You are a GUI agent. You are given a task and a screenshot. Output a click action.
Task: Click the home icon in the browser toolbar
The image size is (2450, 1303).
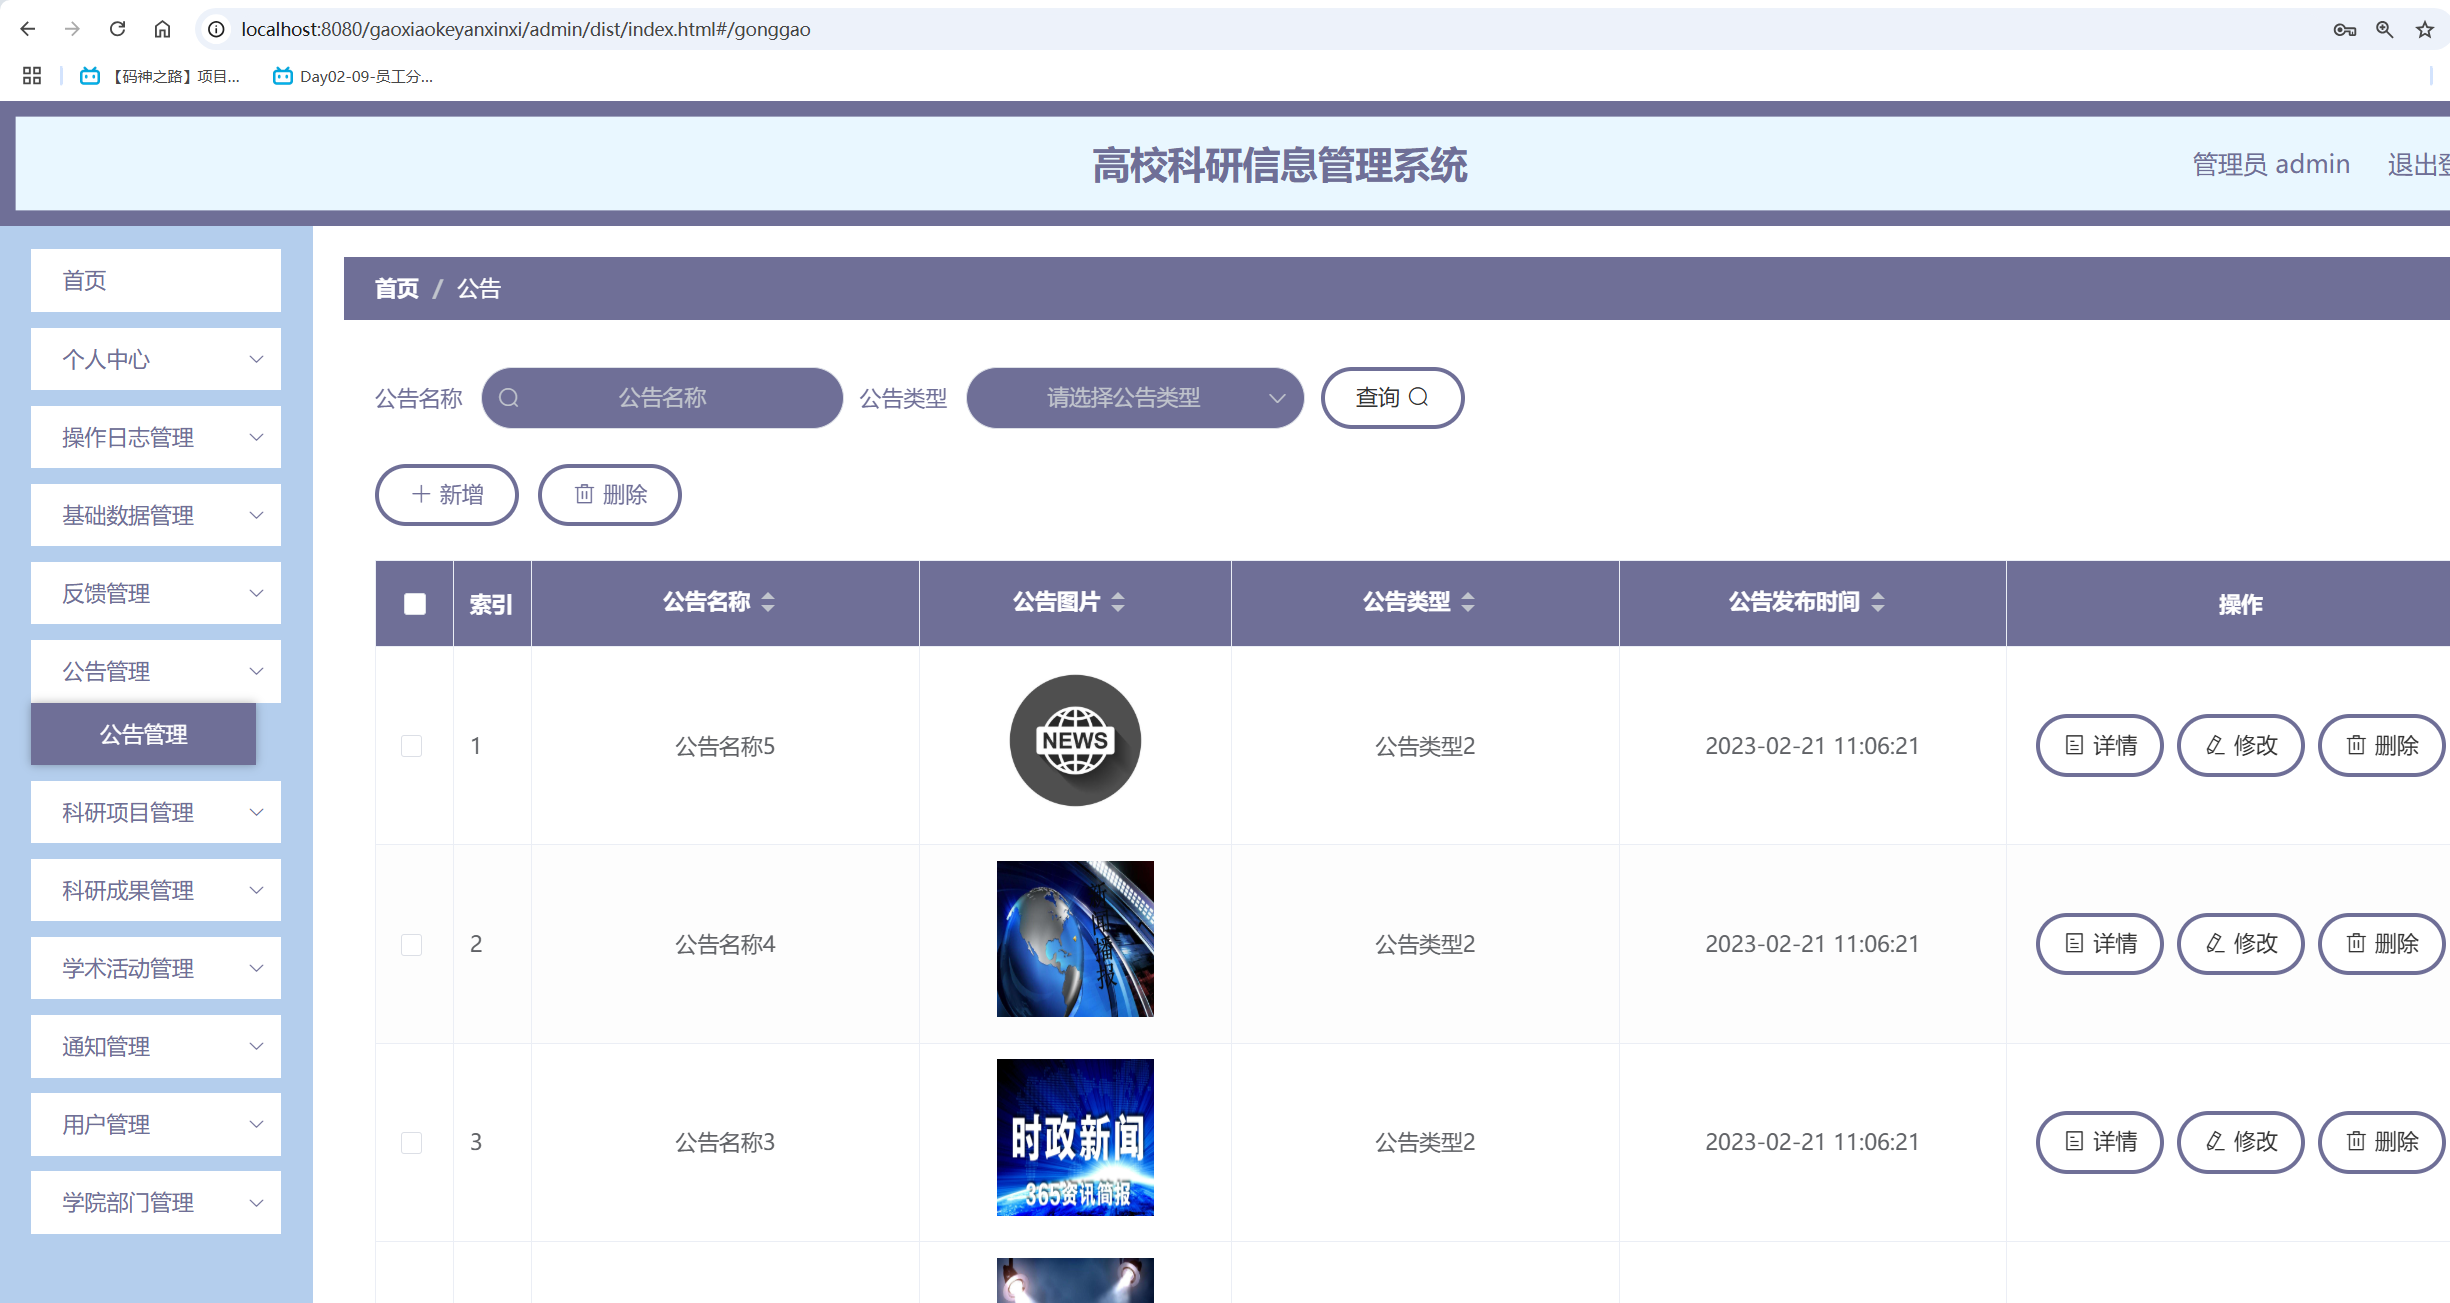point(163,29)
